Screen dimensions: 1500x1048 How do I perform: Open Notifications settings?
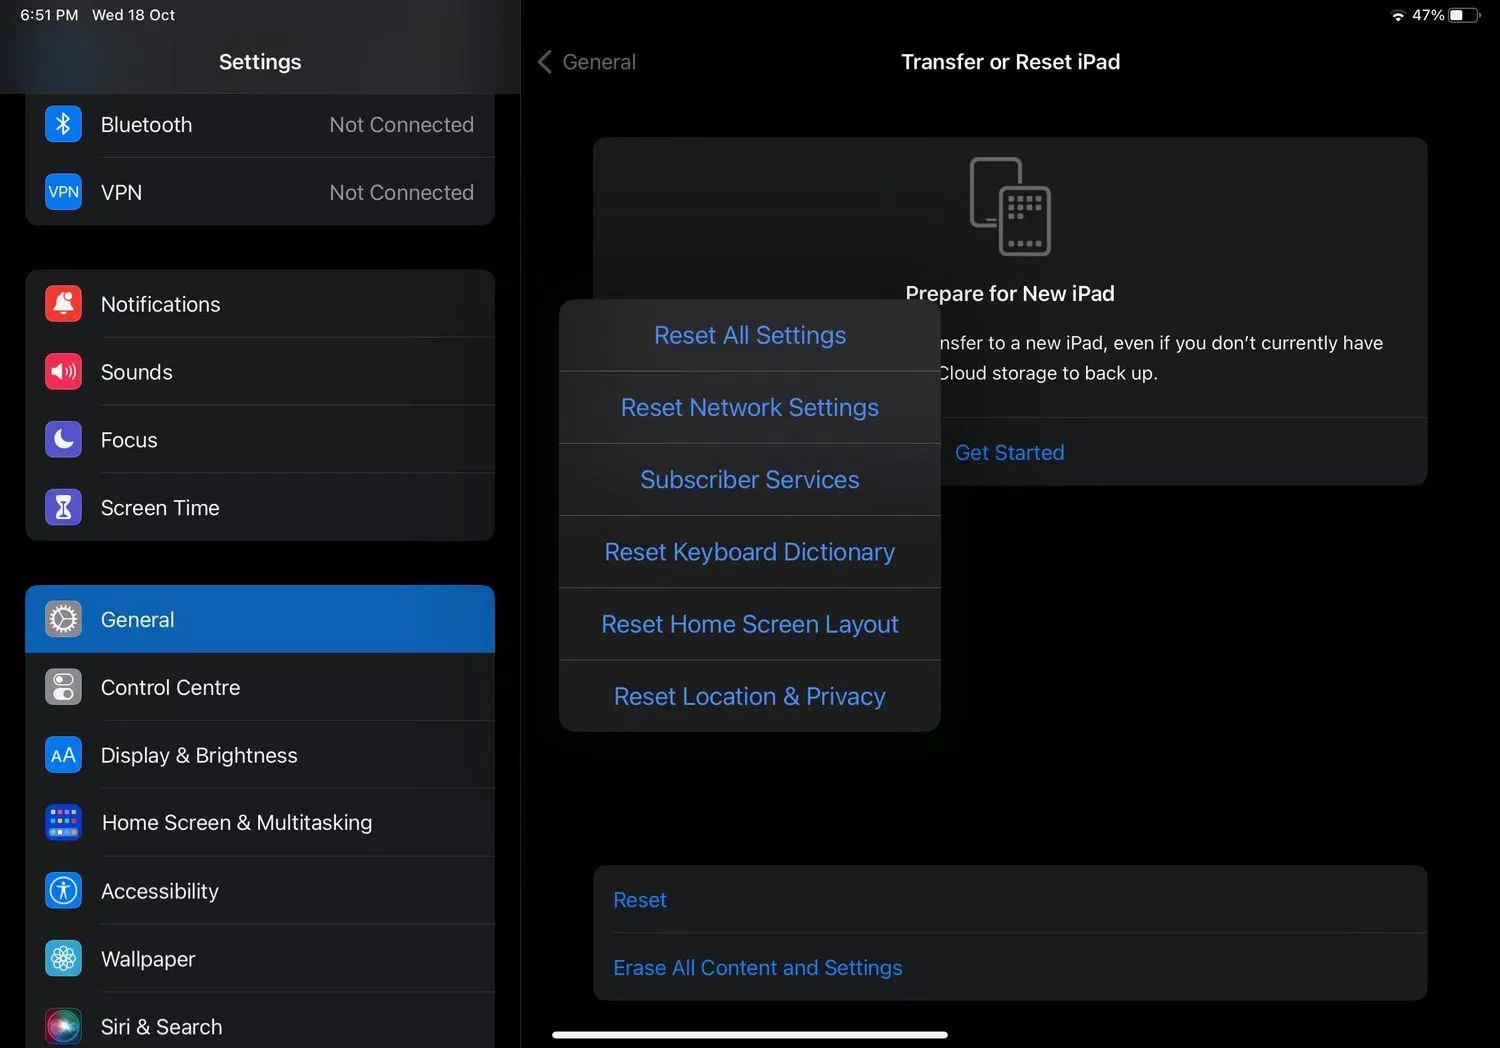[260, 304]
